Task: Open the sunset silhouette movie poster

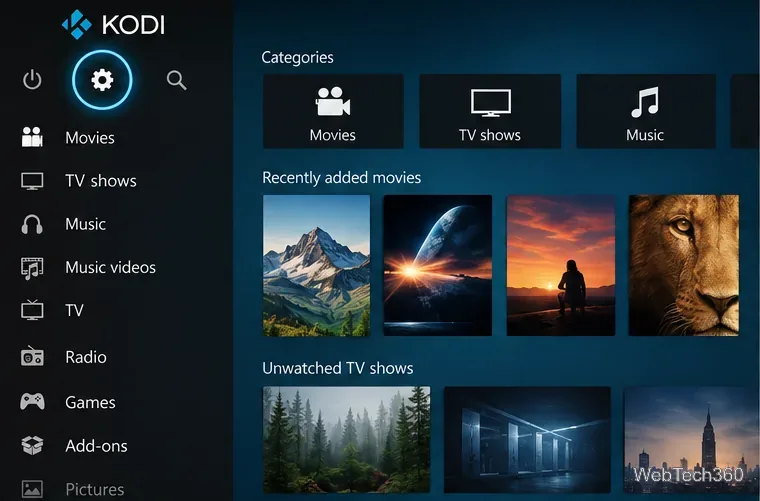Action: tap(561, 266)
